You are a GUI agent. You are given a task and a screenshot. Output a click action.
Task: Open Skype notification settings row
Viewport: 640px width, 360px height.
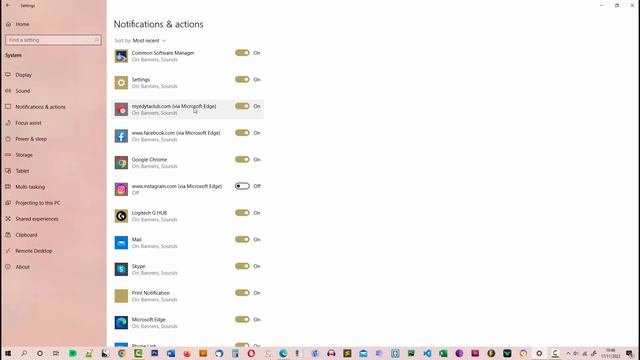coord(188,269)
